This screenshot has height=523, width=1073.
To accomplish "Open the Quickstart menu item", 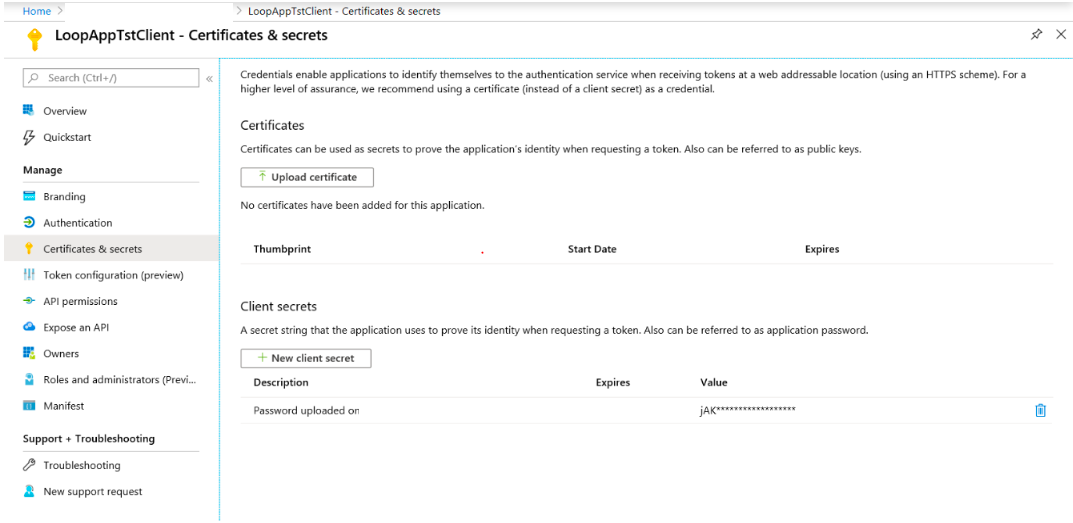I will point(67,137).
